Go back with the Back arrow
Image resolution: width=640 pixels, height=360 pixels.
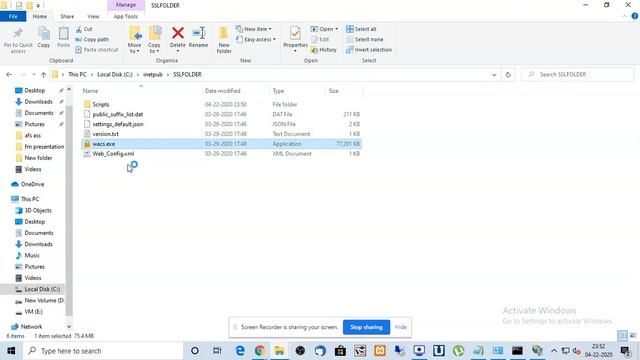pyautogui.click(x=9, y=75)
